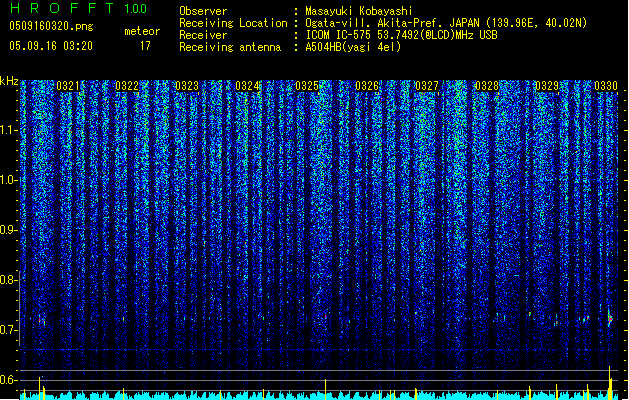Click the Receiver label
Screen dimensions: 629x400
coord(203,35)
